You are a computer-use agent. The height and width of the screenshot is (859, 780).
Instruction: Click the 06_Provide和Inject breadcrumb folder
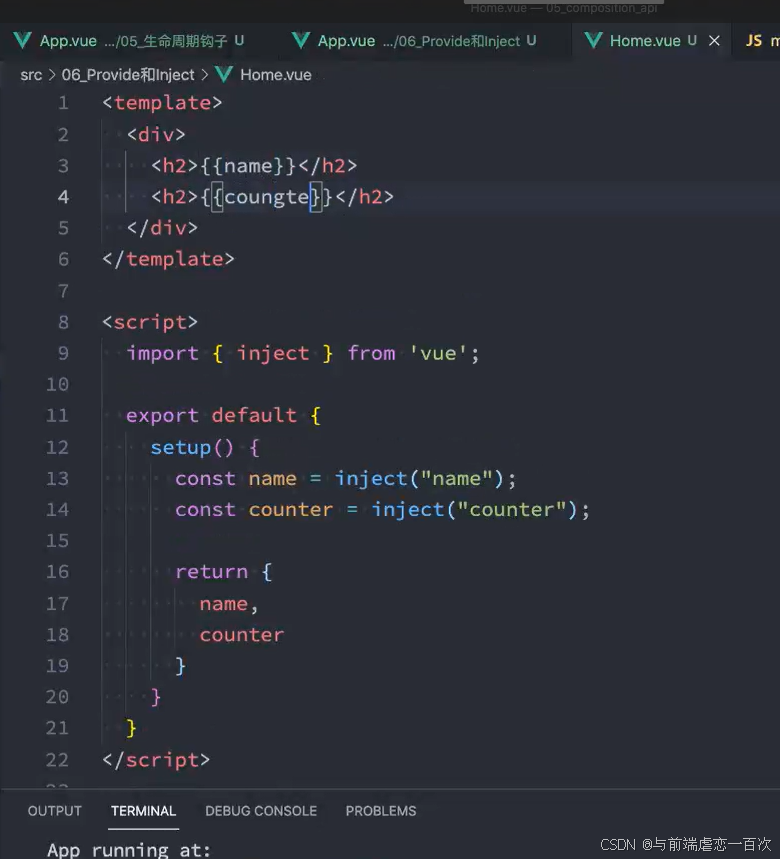[x=128, y=75]
